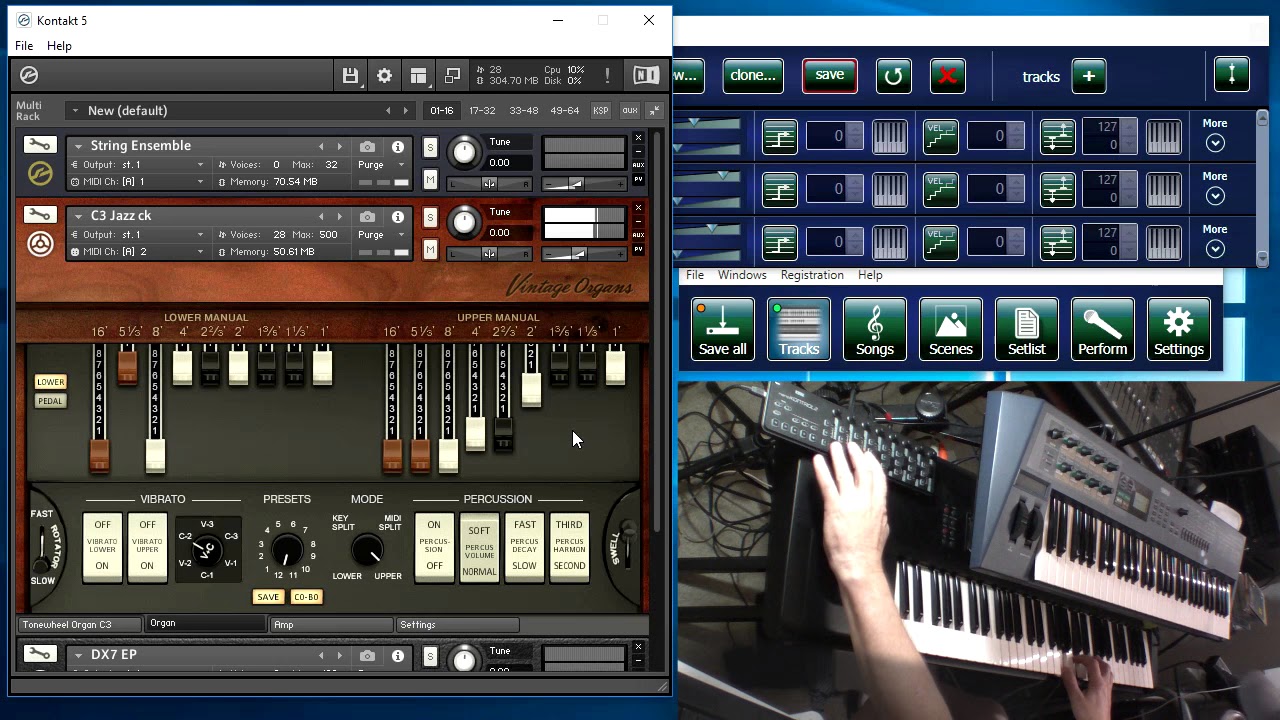Open host Windows menu
The image size is (1280, 720).
pos(742,275)
